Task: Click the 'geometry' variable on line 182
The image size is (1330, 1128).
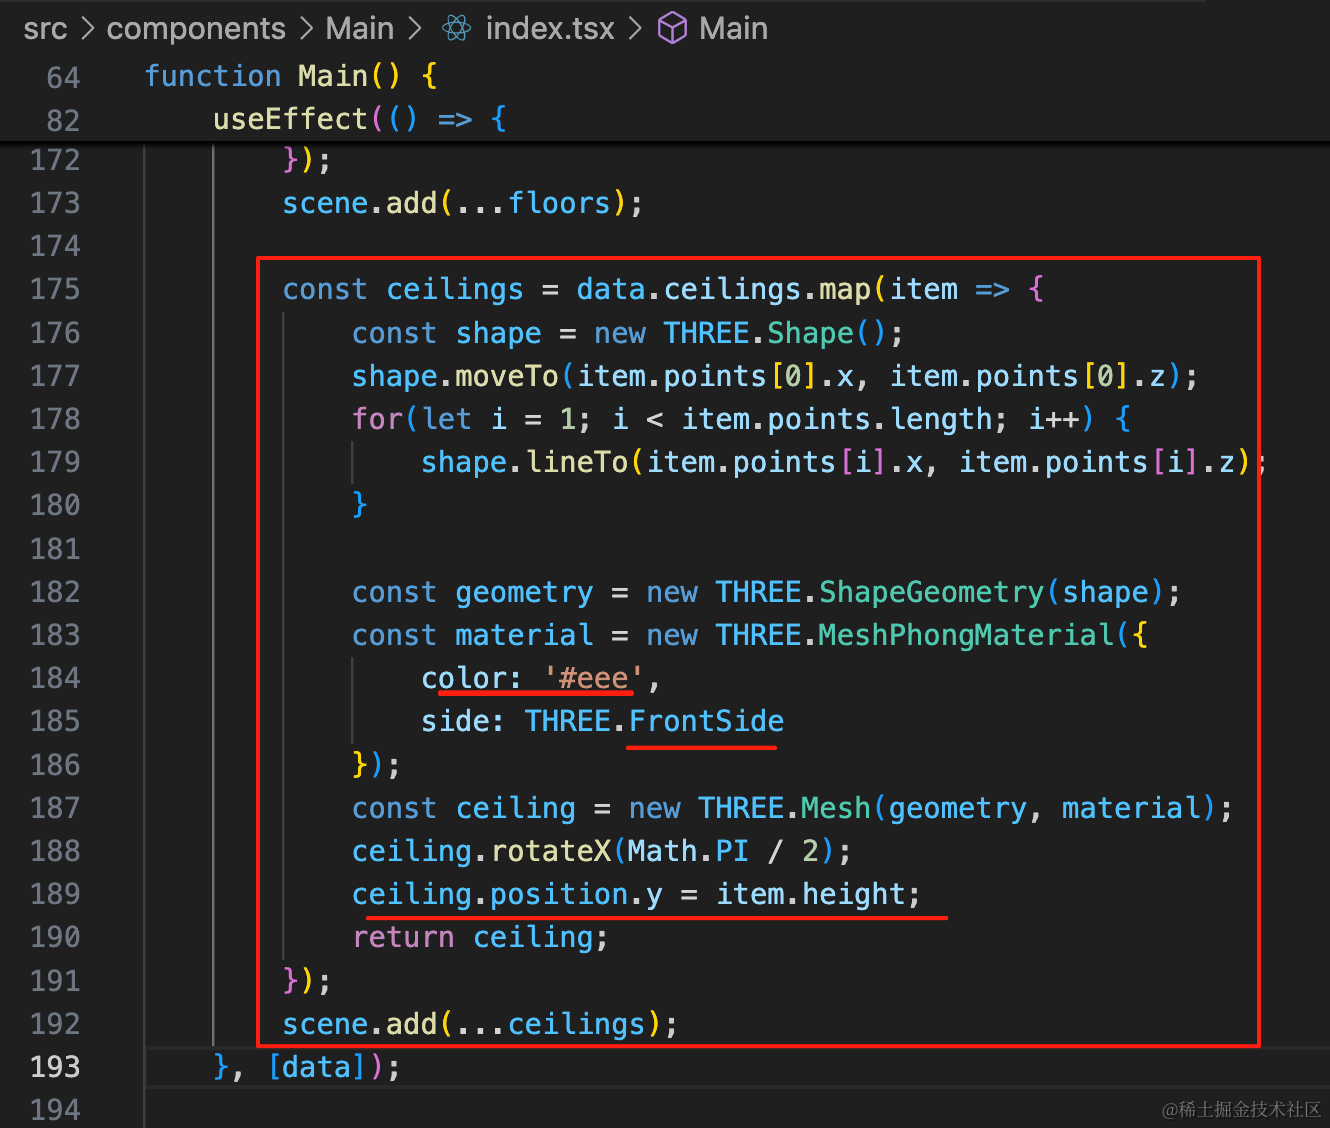Action: (524, 592)
